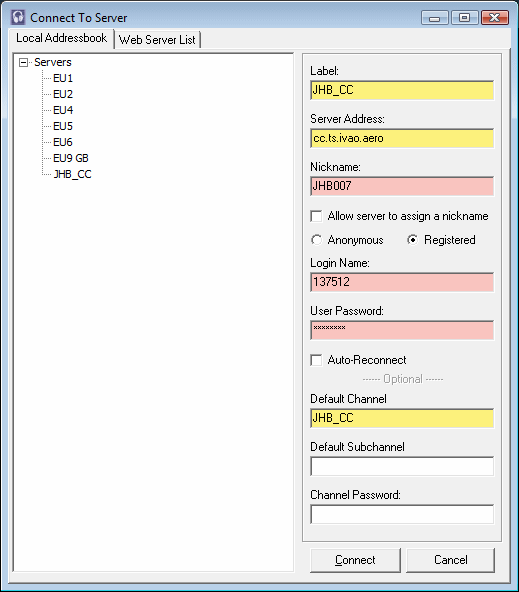
Task: Click the Connect button
Action: click(x=355, y=560)
